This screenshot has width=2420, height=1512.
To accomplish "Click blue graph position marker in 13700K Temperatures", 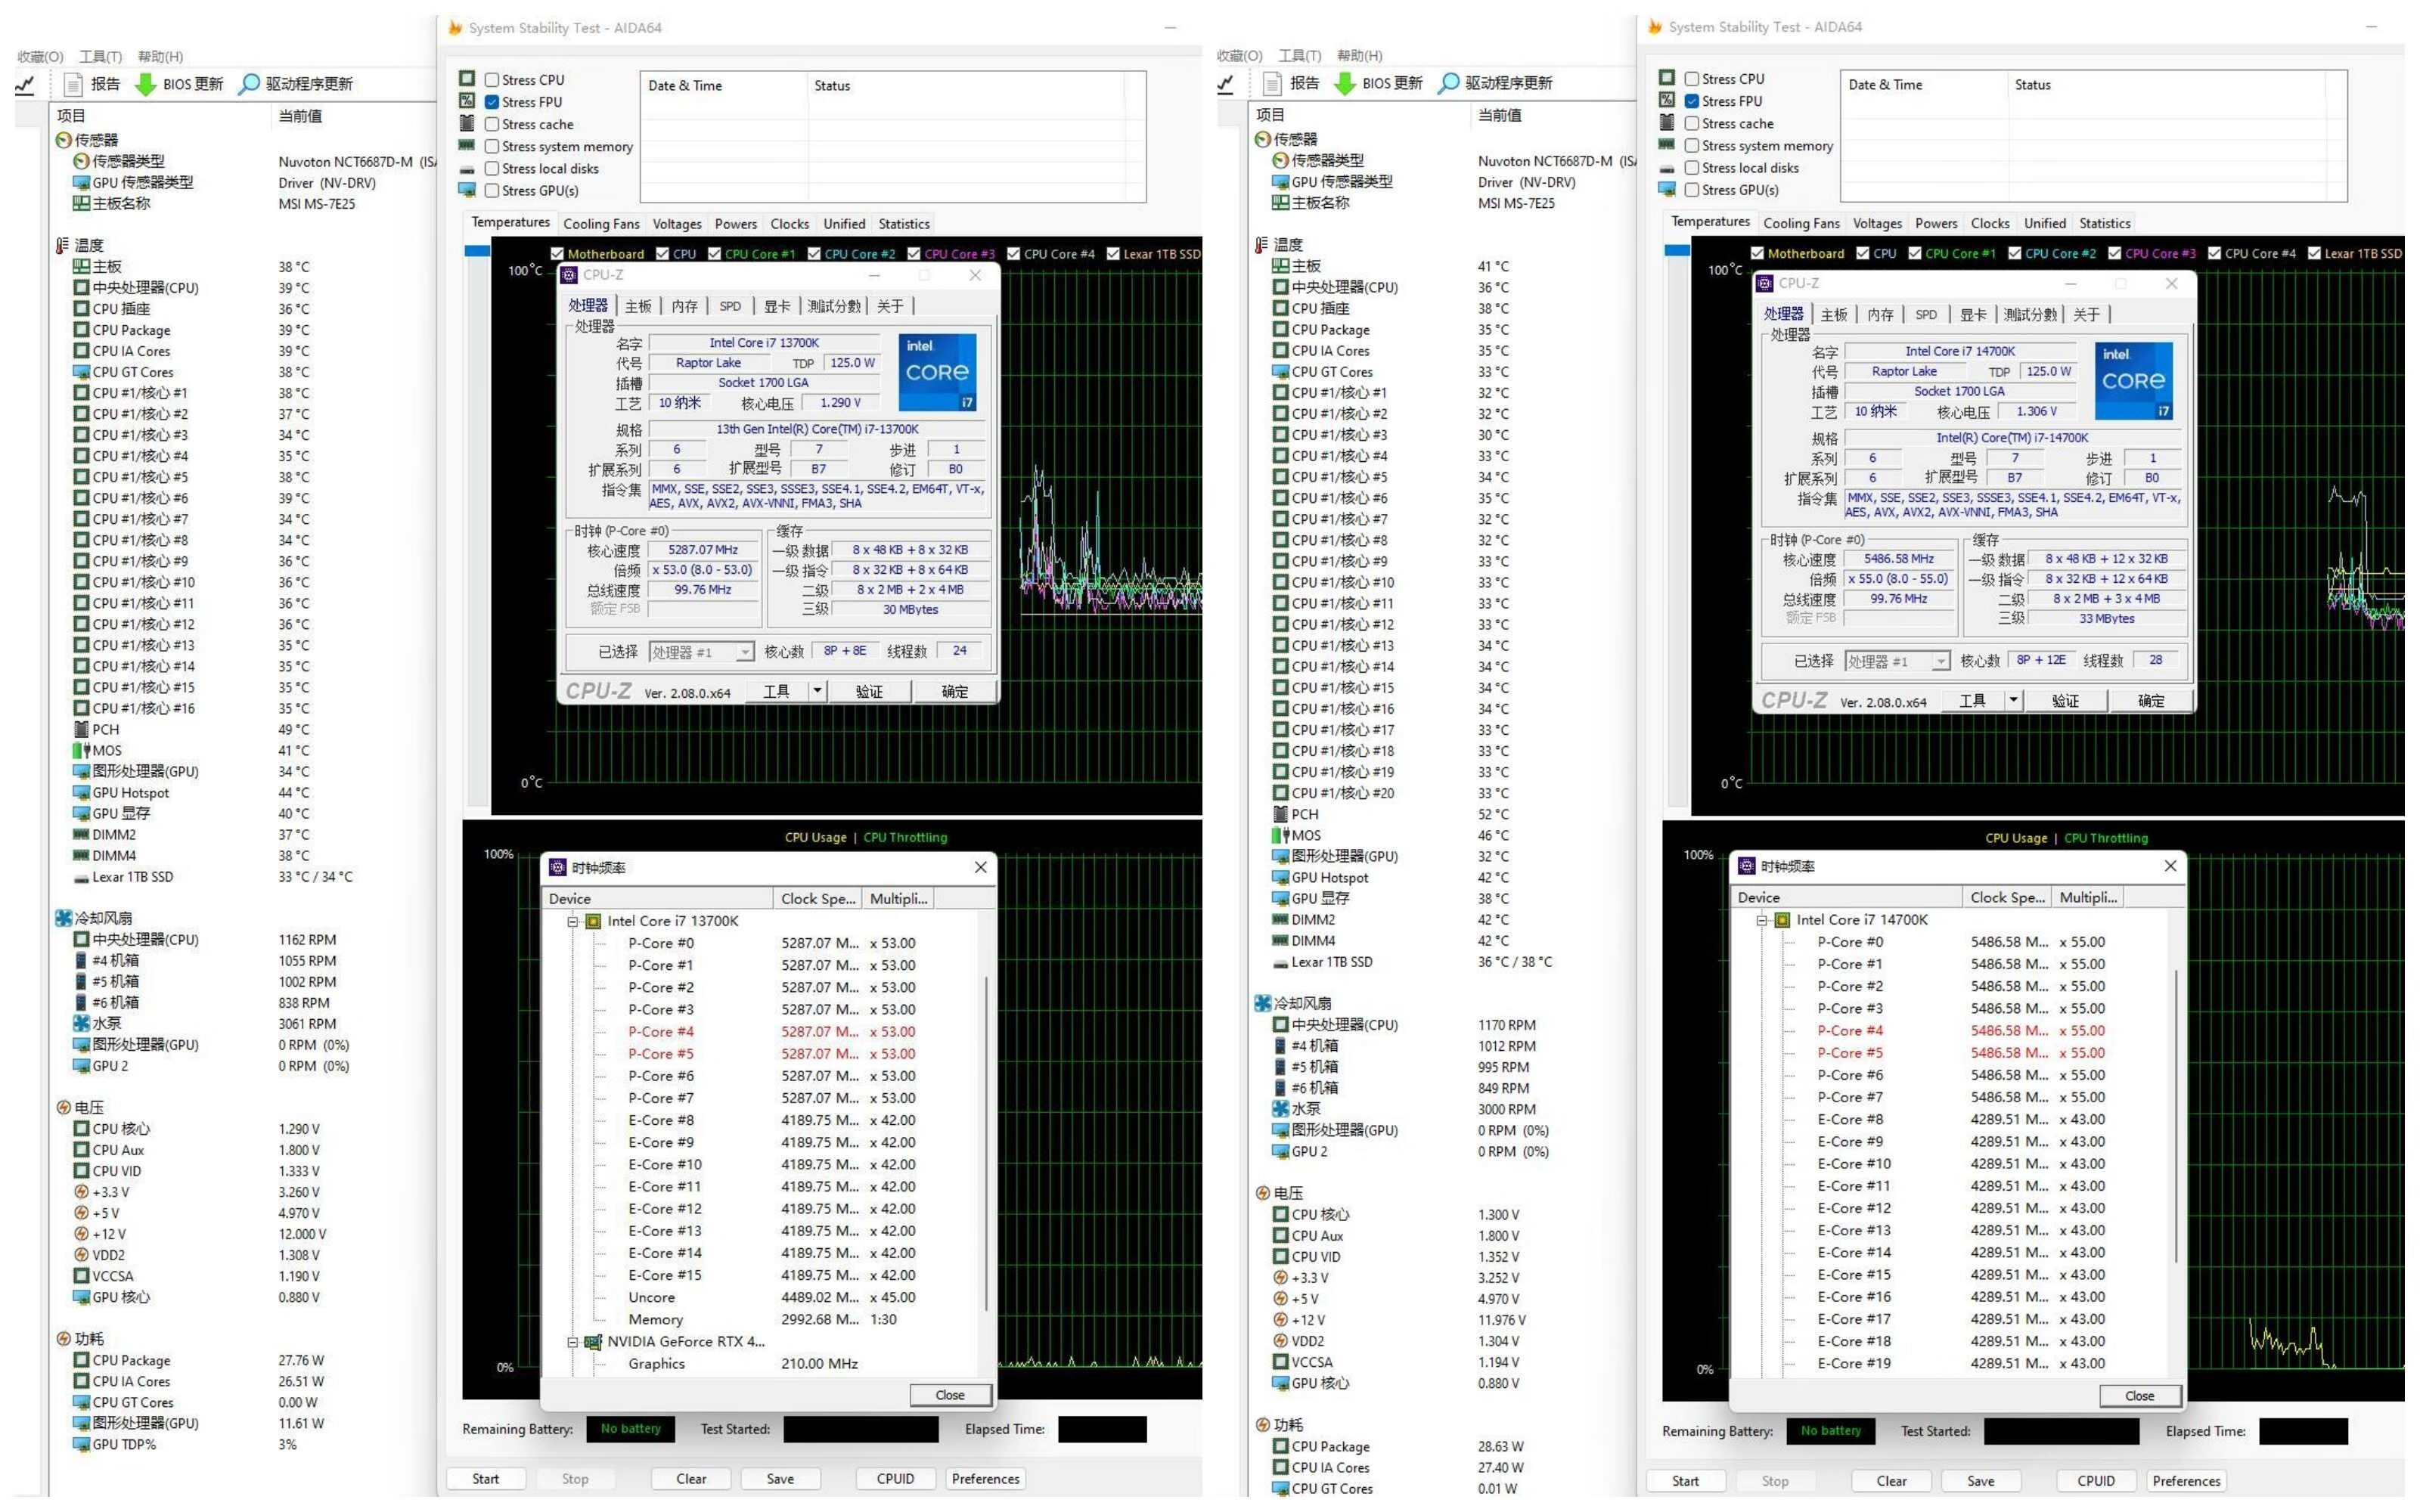I will pos(477,251).
